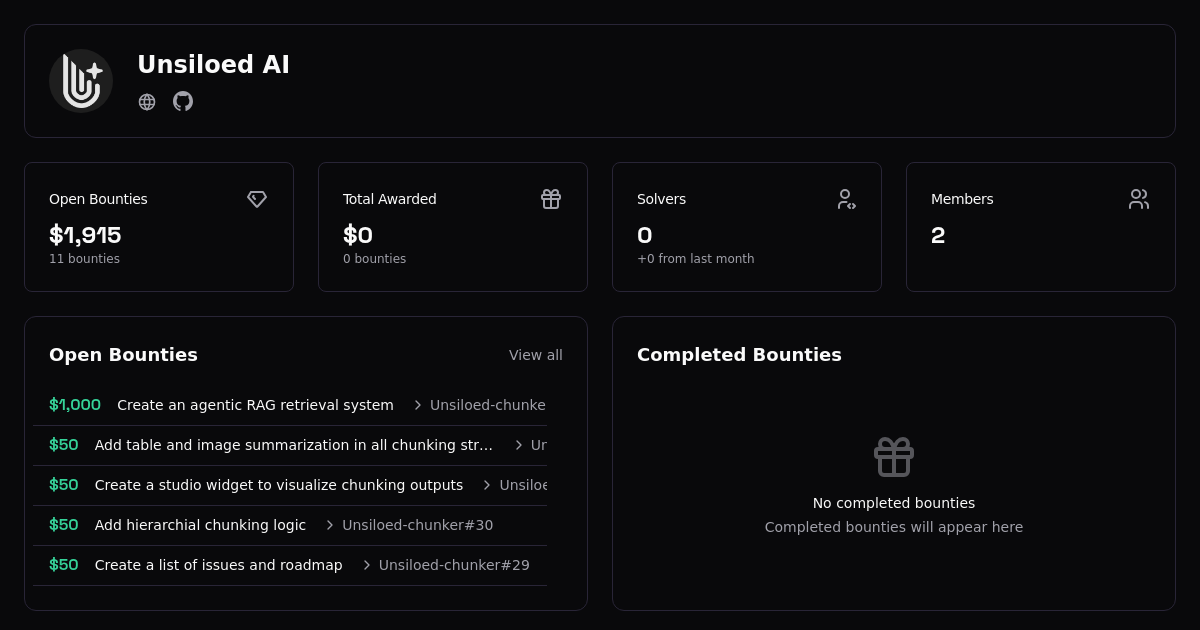The image size is (1200, 630).
Task: Select the Add hierarchial chunking logic bounty
Action: coord(200,524)
